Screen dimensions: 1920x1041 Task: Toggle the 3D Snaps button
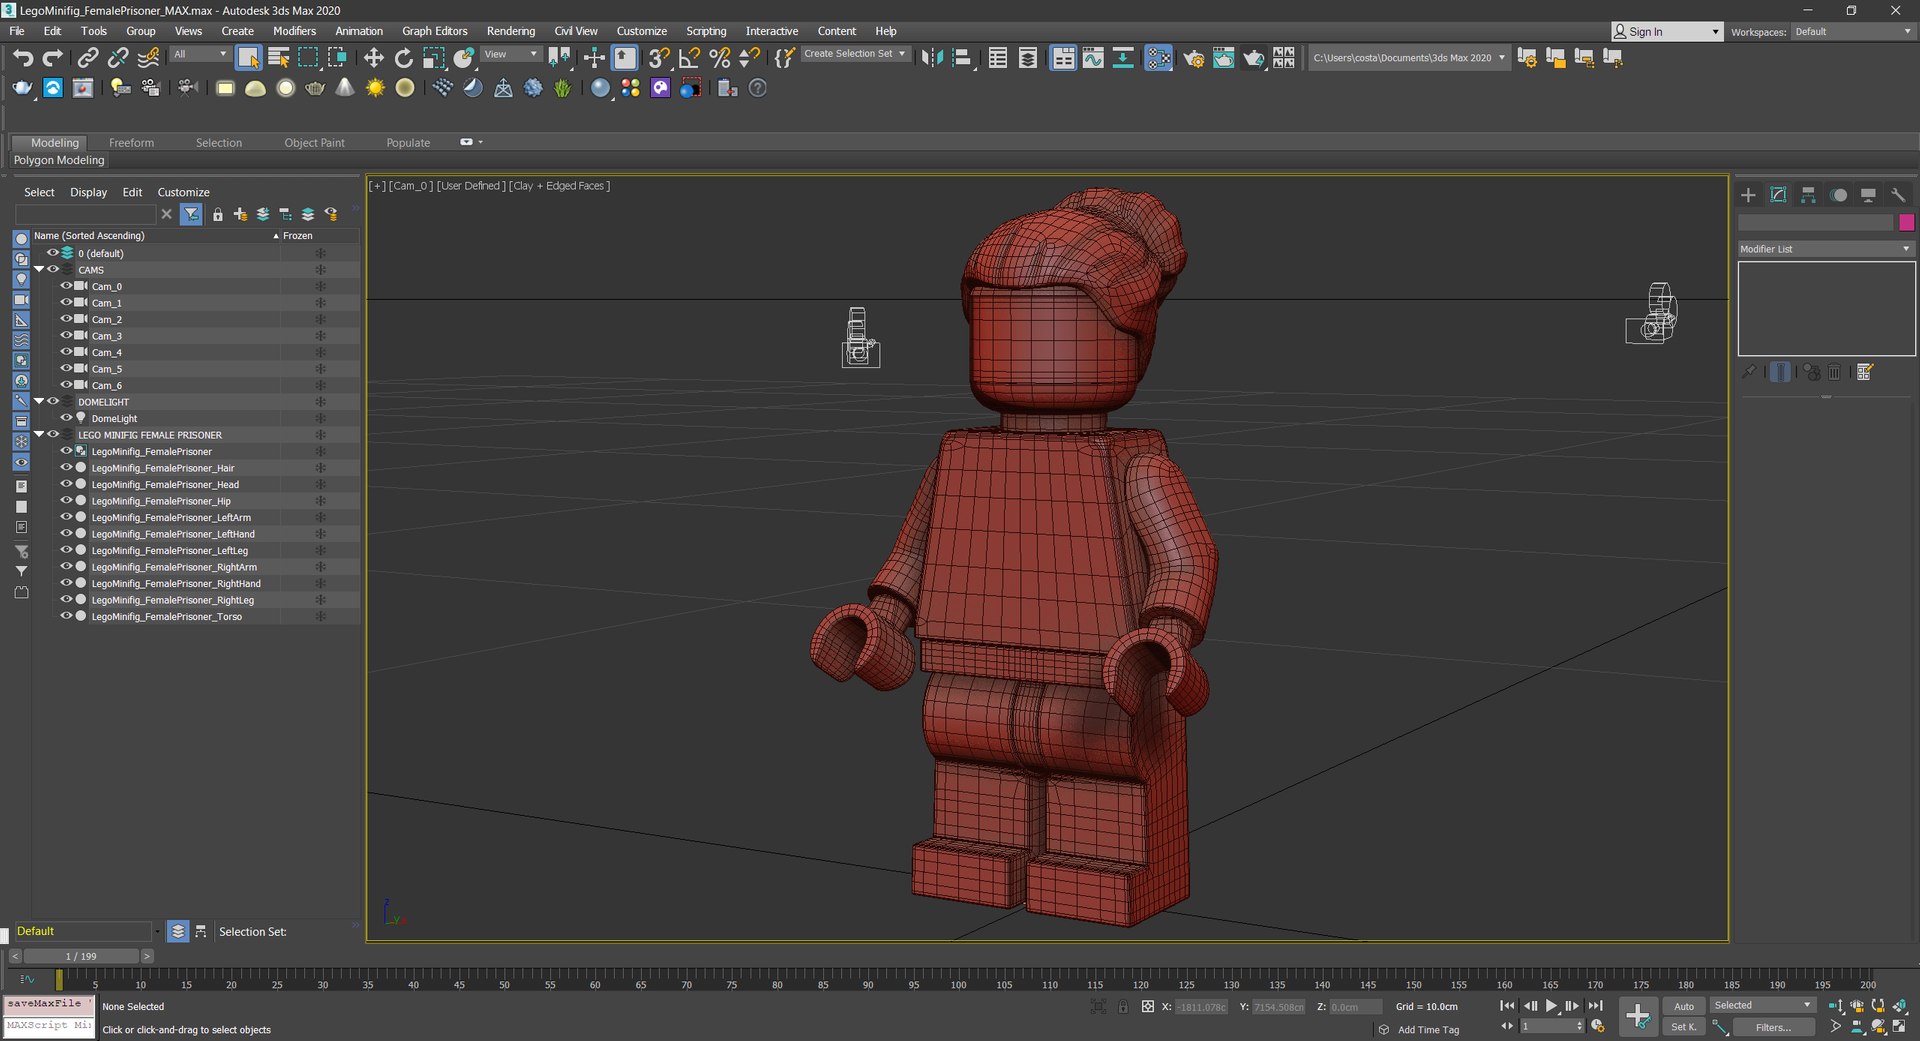[x=659, y=58]
